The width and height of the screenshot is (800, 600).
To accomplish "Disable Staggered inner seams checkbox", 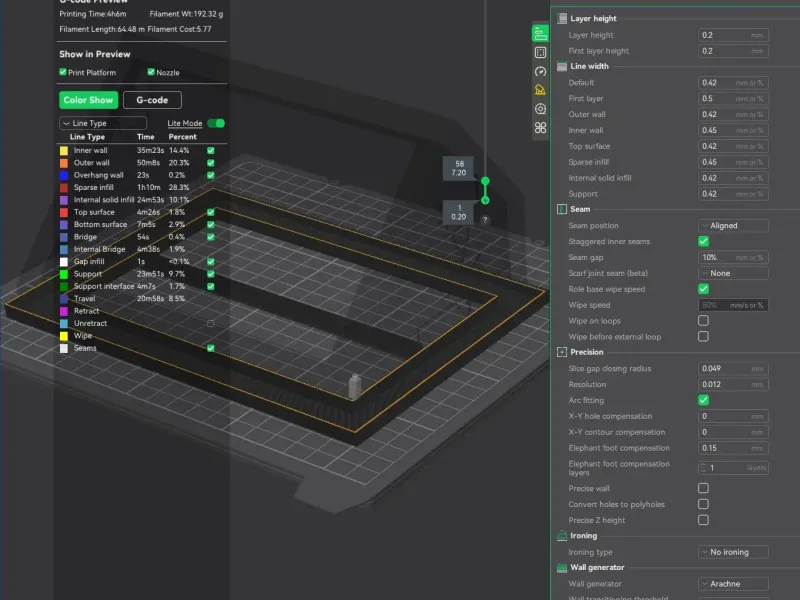I will coord(703,241).
